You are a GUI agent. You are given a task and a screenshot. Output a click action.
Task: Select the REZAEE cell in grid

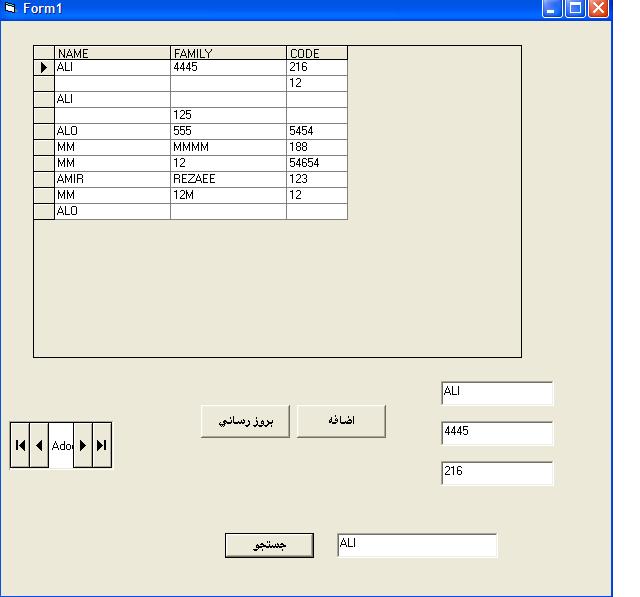tap(228, 179)
